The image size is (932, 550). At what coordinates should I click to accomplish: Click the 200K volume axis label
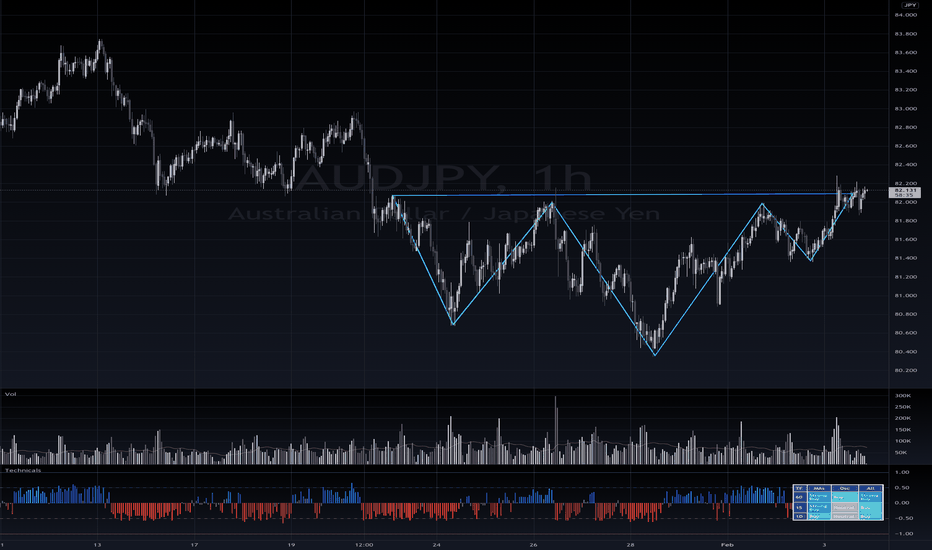pyautogui.click(x=902, y=418)
